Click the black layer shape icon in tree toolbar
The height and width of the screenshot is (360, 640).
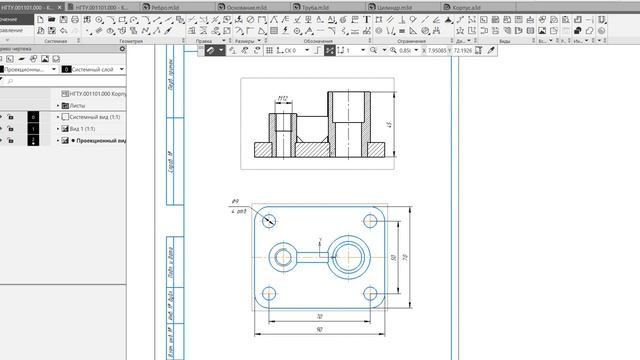click(22, 59)
